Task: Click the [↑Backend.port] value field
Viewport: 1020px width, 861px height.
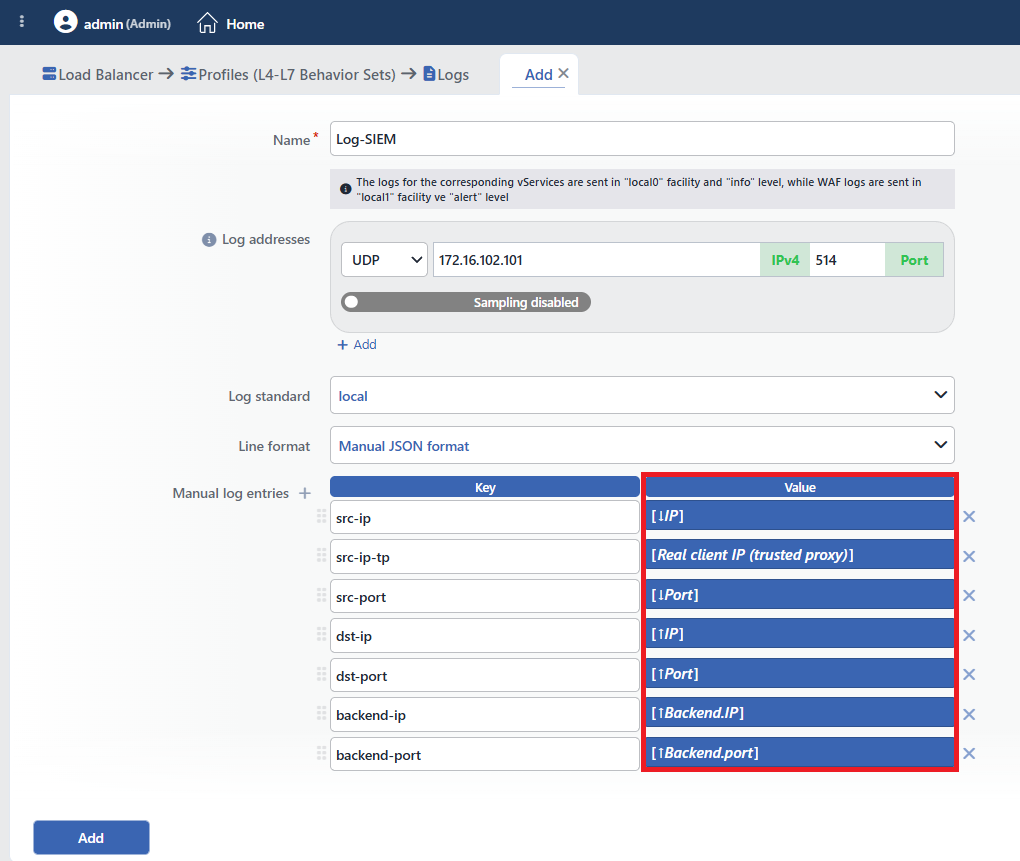Action: tap(799, 752)
